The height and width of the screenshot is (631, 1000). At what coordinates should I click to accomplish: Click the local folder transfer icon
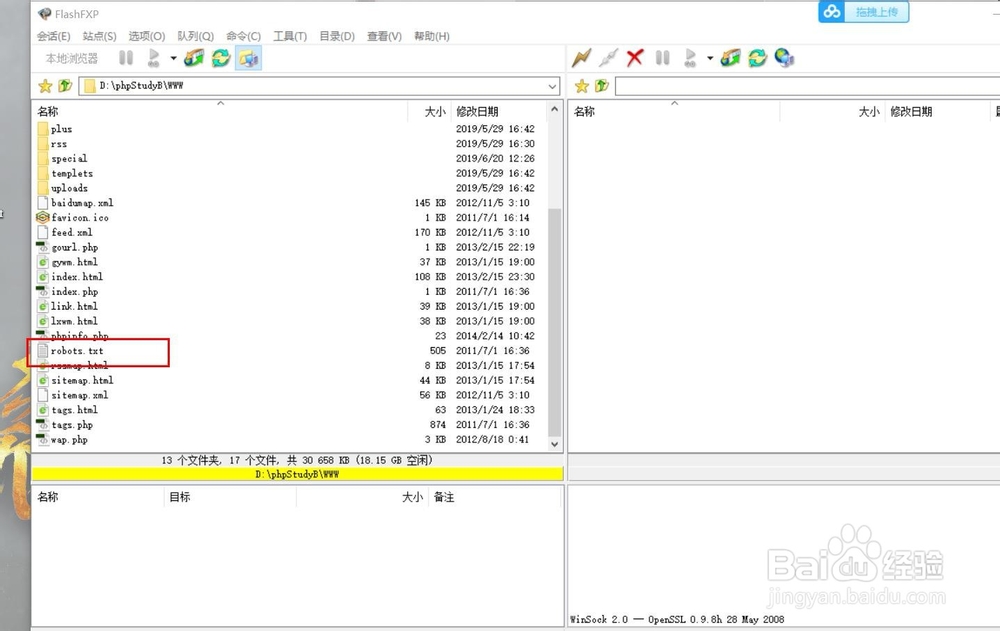pyautogui.click(x=195, y=58)
